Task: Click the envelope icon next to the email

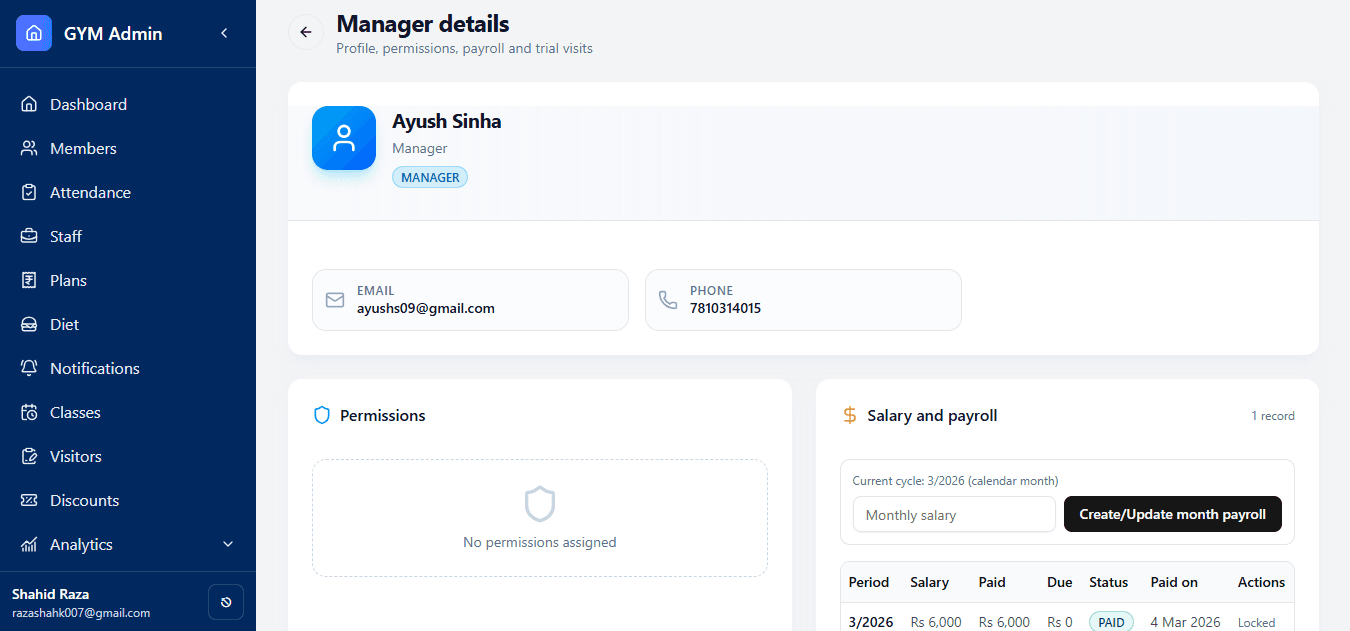Action: (334, 300)
